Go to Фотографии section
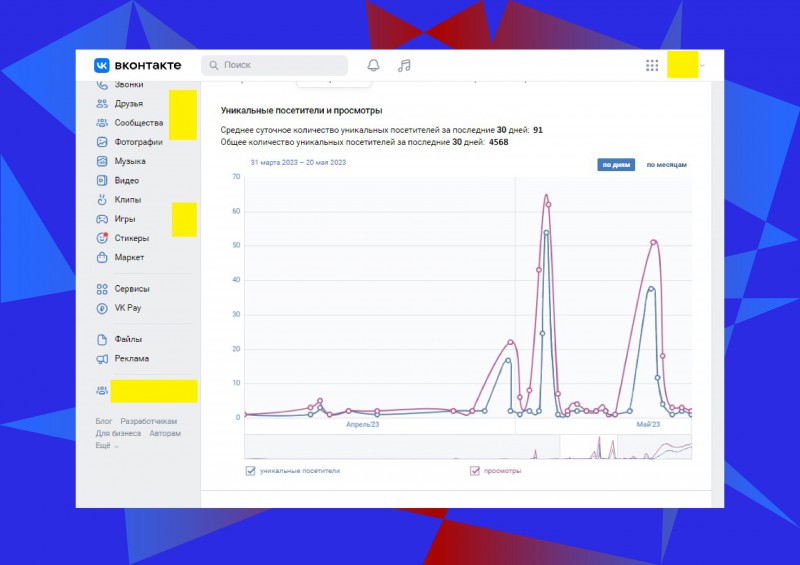 (138, 142)
